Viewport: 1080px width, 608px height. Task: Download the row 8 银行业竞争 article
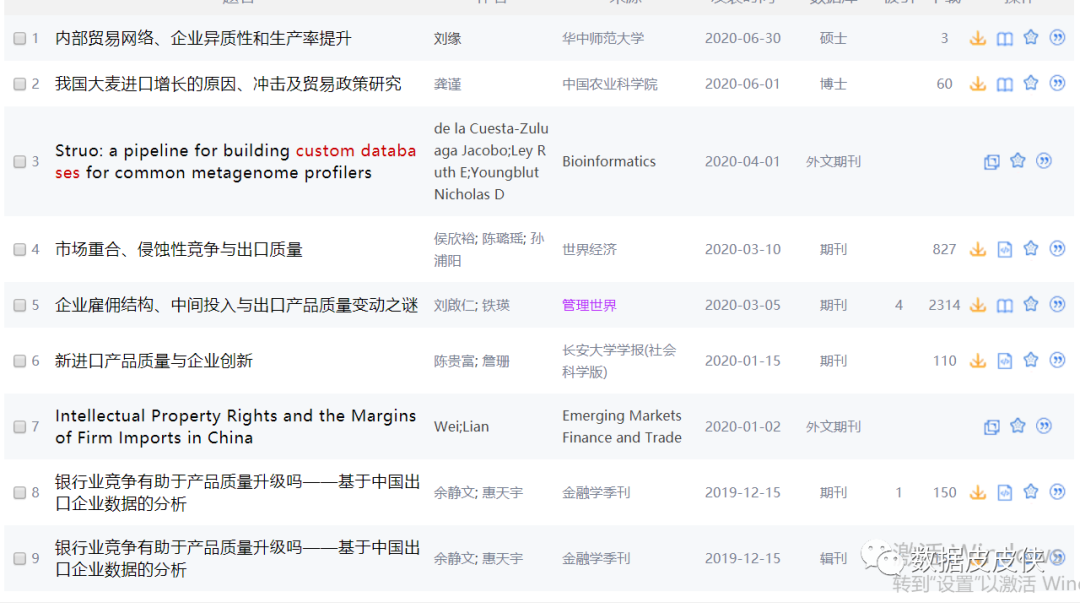click(977, 493)
